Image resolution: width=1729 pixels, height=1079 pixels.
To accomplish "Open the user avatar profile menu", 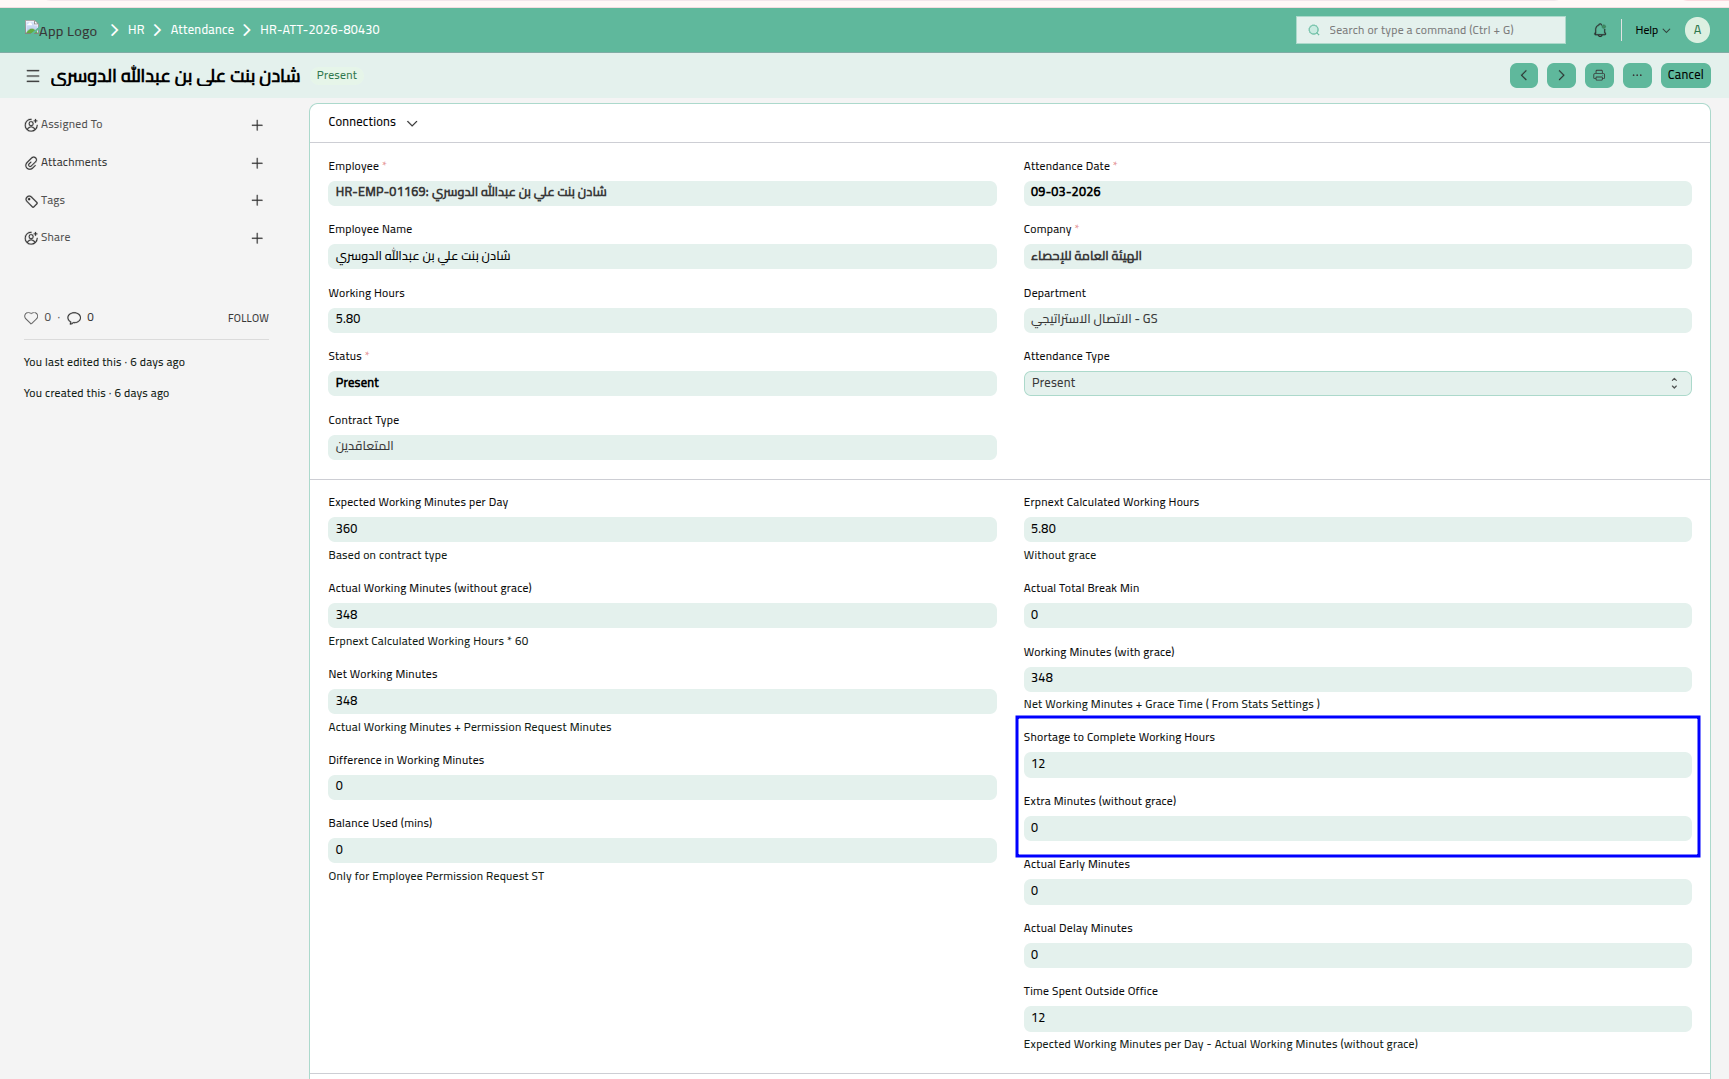I will (1697, 30).
